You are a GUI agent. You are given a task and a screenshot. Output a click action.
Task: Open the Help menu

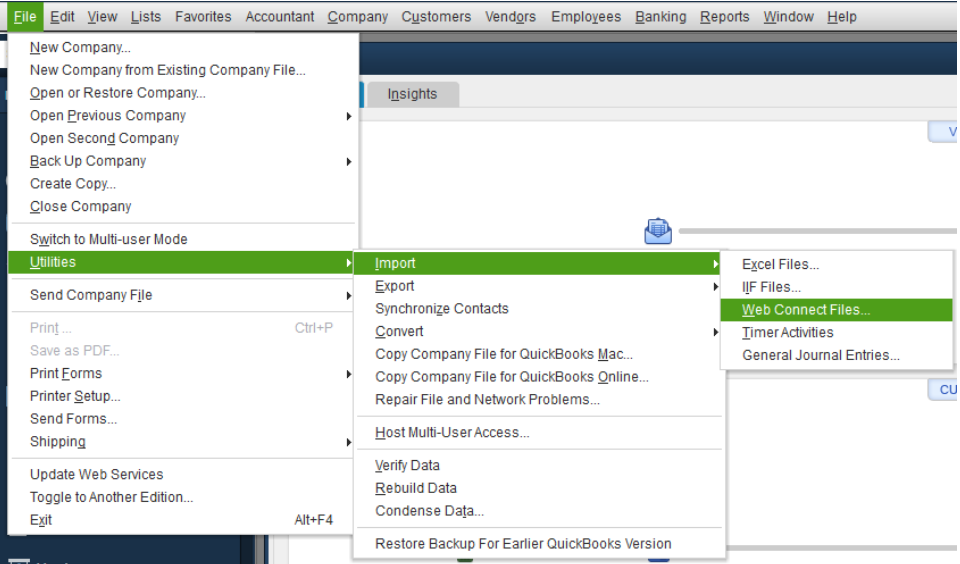coord(842,17)
